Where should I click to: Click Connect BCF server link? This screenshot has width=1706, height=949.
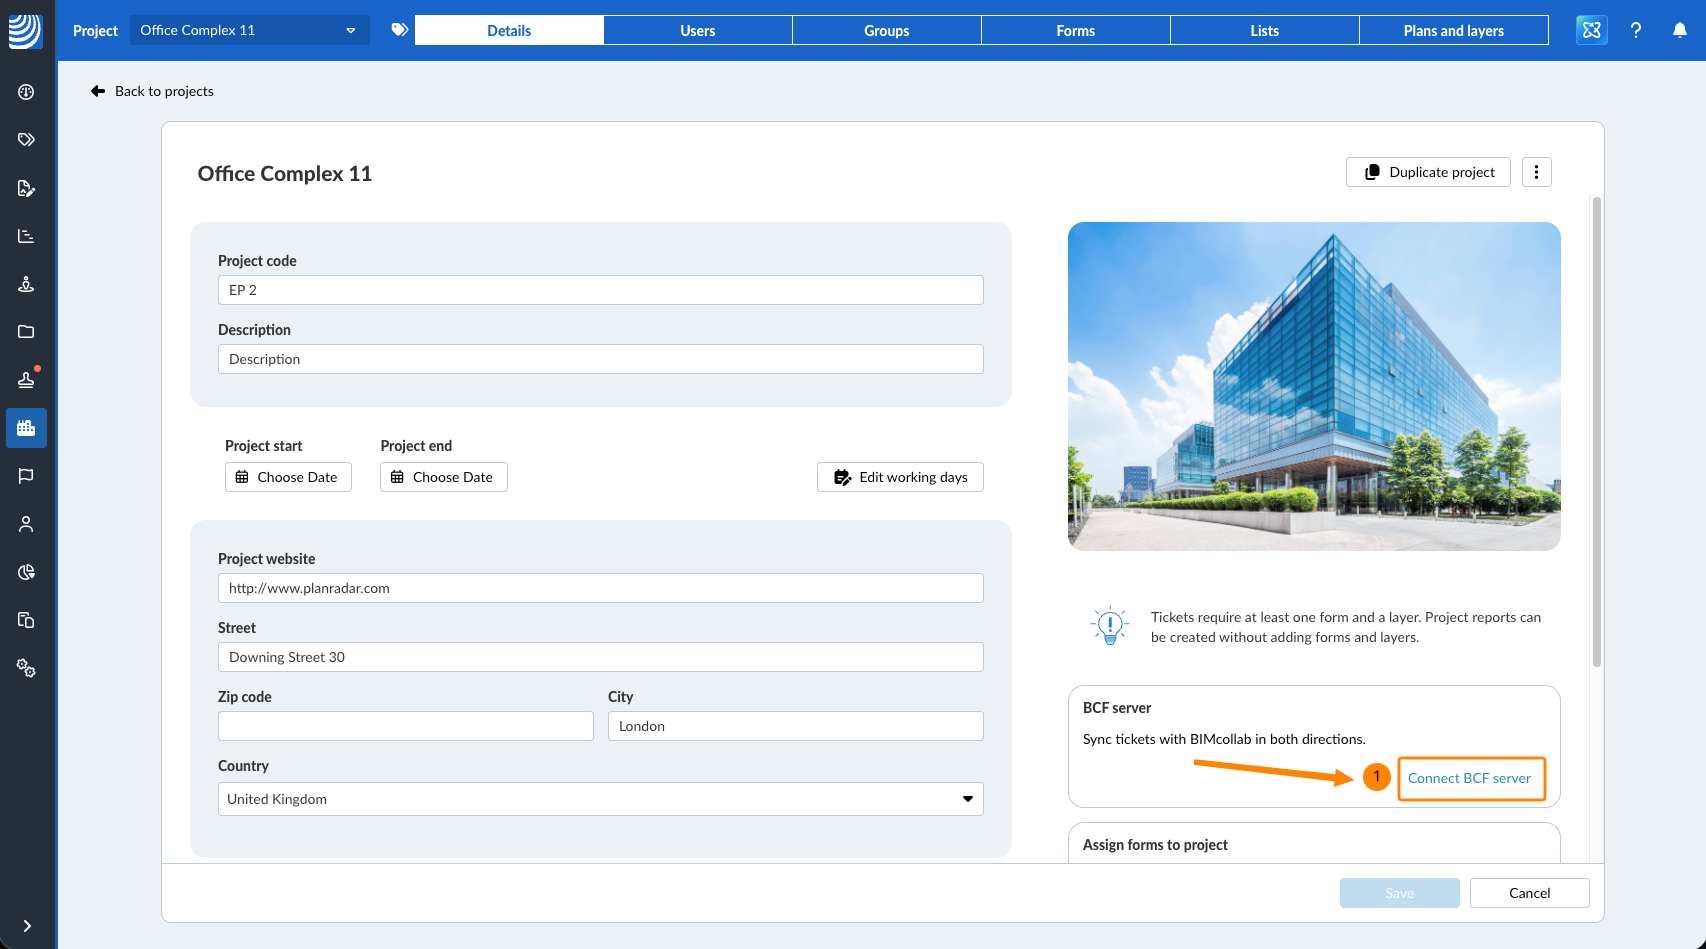(x=1469, y=778)
